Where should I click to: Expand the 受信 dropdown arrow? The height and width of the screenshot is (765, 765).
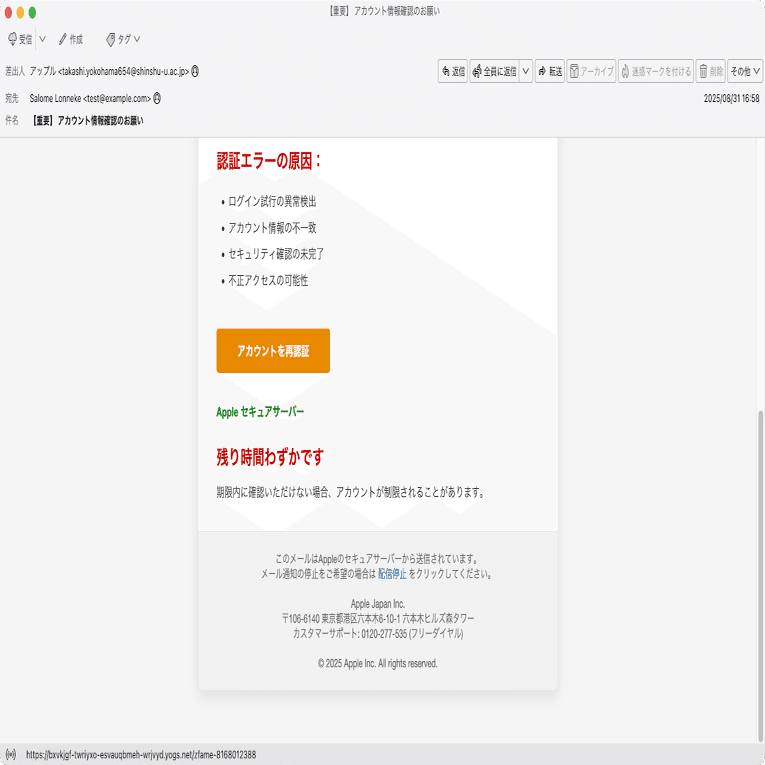[x=42, y=39]
